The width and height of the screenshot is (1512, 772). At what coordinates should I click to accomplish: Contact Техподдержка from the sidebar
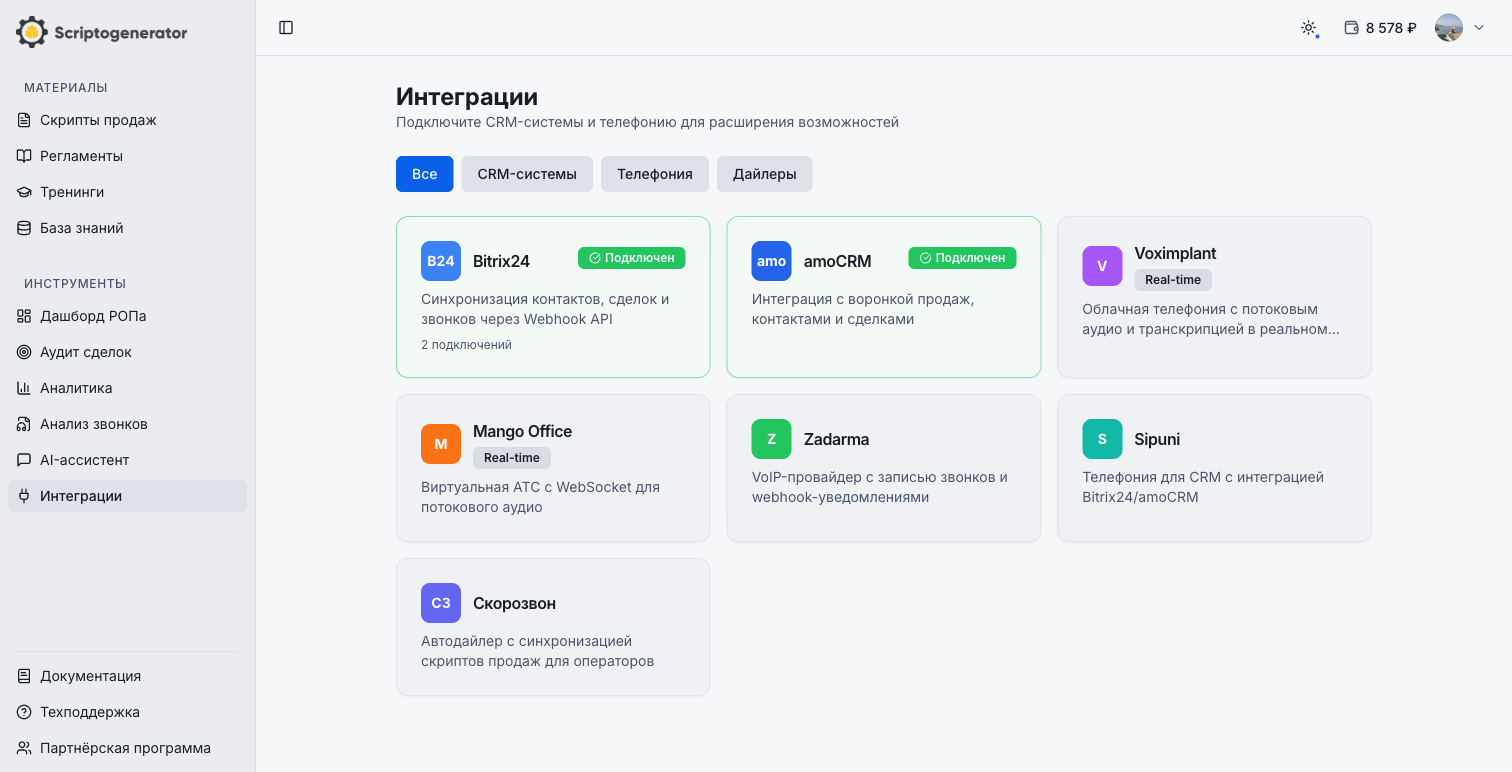[127, 712]
